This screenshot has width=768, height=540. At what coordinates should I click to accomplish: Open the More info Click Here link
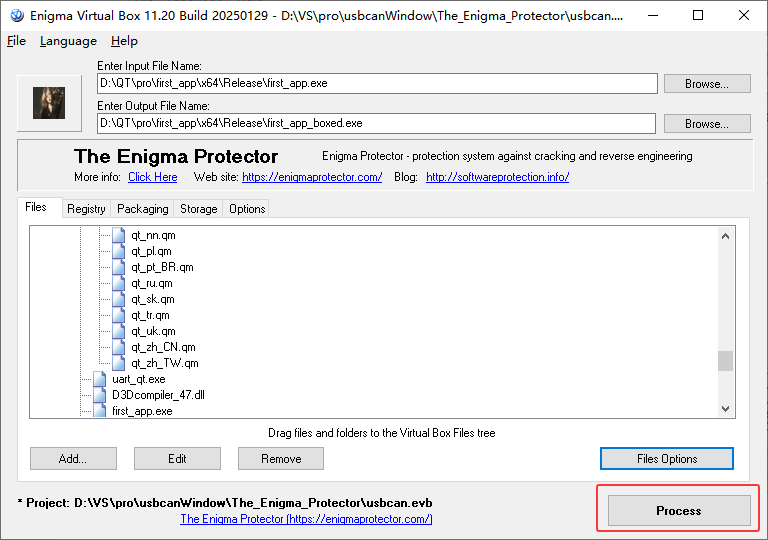[x=152, y=177]
